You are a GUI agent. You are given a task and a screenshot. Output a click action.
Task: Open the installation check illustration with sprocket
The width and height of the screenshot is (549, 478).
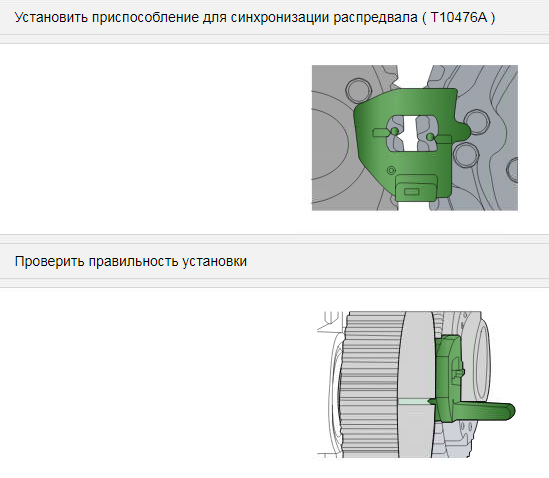tap(416, 384)
